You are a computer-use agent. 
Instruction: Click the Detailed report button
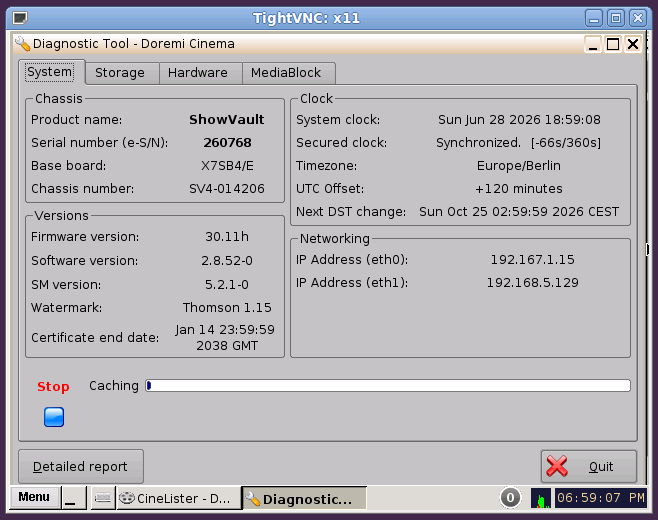click(81, 467)
